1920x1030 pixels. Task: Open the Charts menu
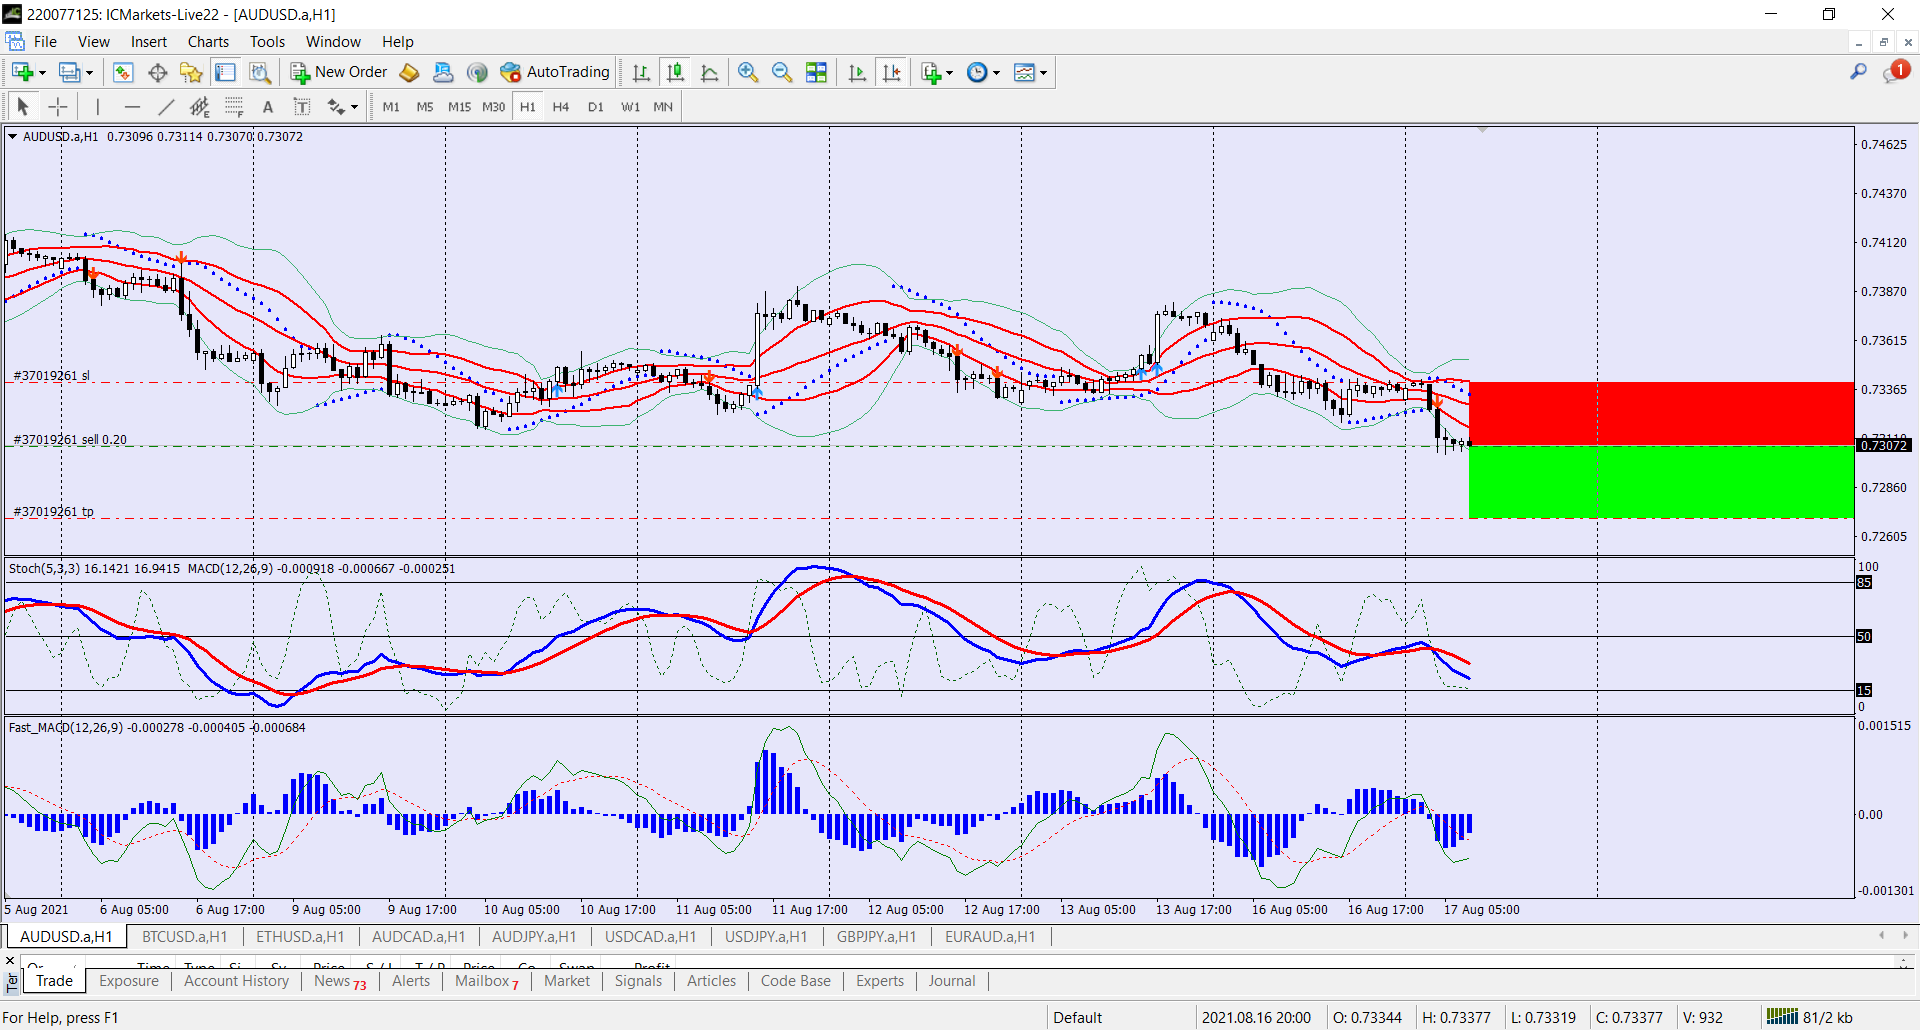pos(208,42)
